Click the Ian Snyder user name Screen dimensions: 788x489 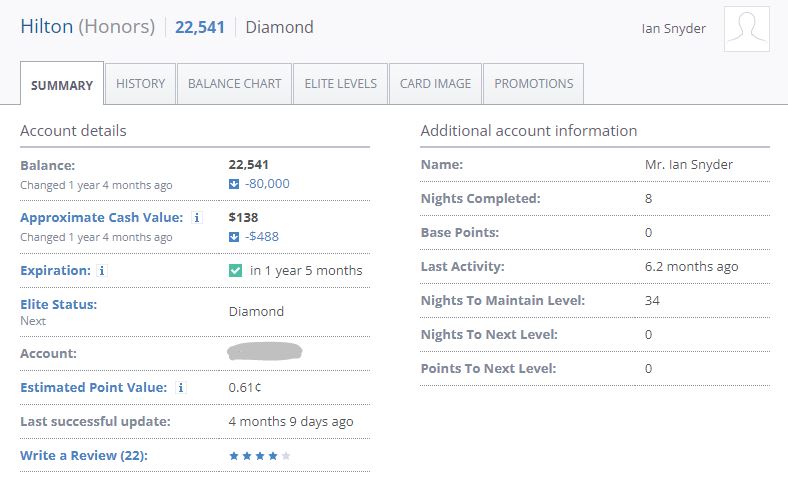click(x=673, y=29)
